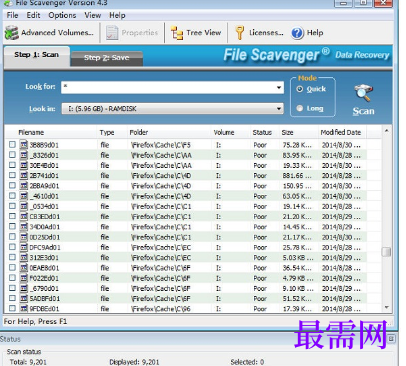Click file icon of DFC9Ad01
The image size is (406, 366).
pos(24,247)
